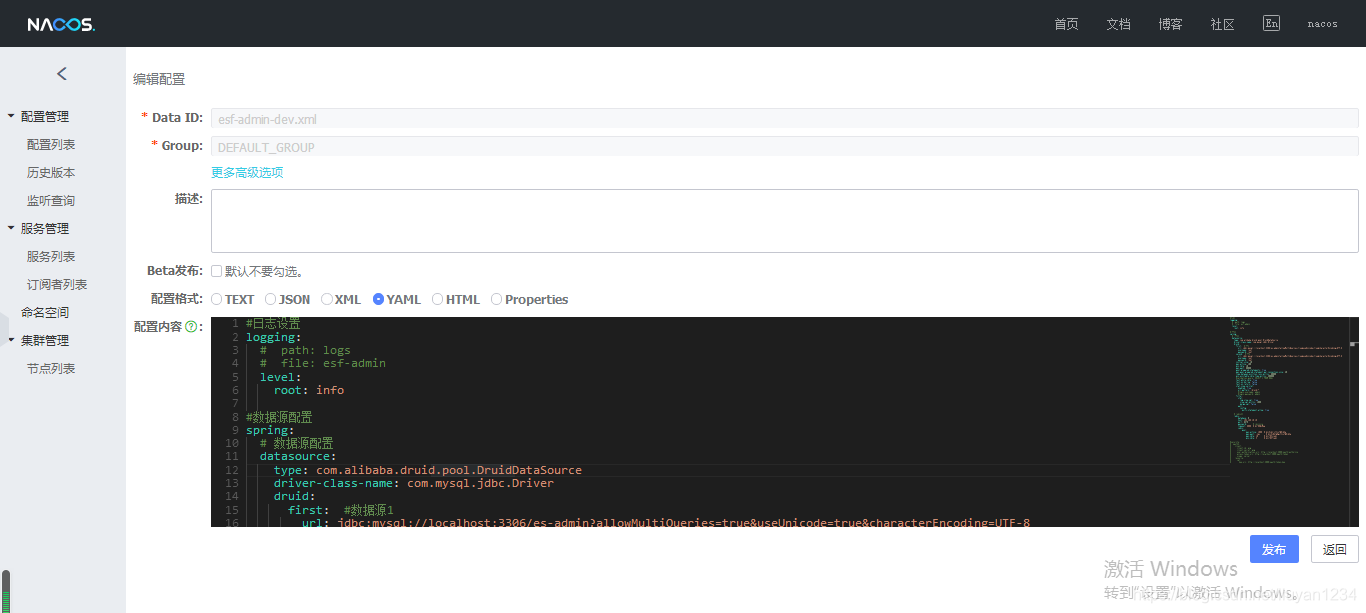The height and width of the screenshot is (613, 1366).
Task: Click the 'logging:' line in editor
Action: [x=273, y=337]
